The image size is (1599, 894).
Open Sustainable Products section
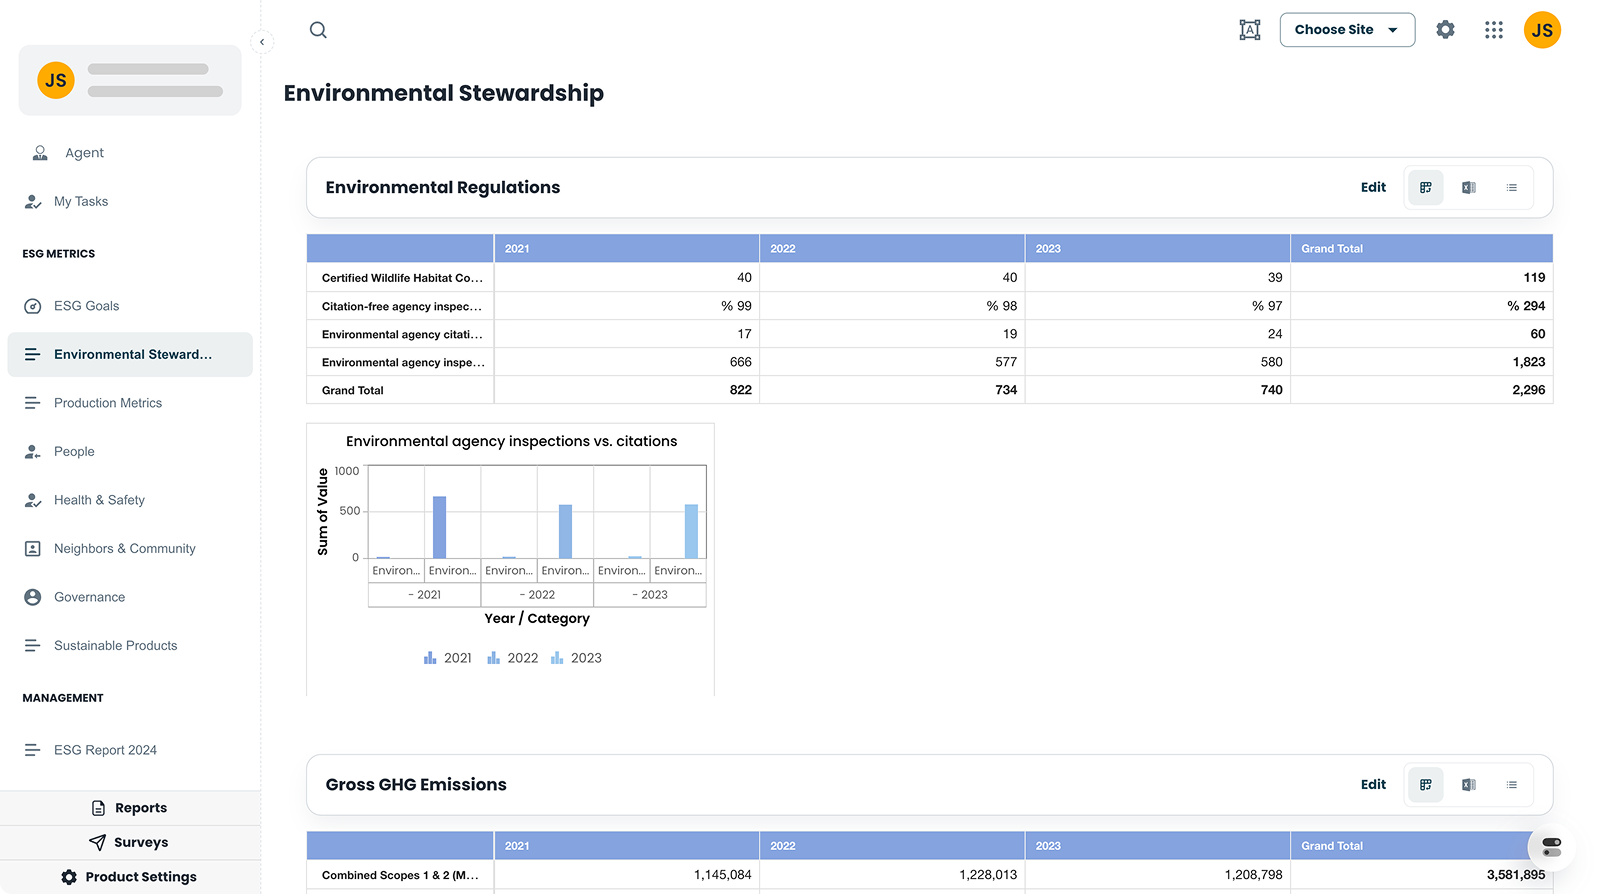pyautogui.click(x=115, y=646)
